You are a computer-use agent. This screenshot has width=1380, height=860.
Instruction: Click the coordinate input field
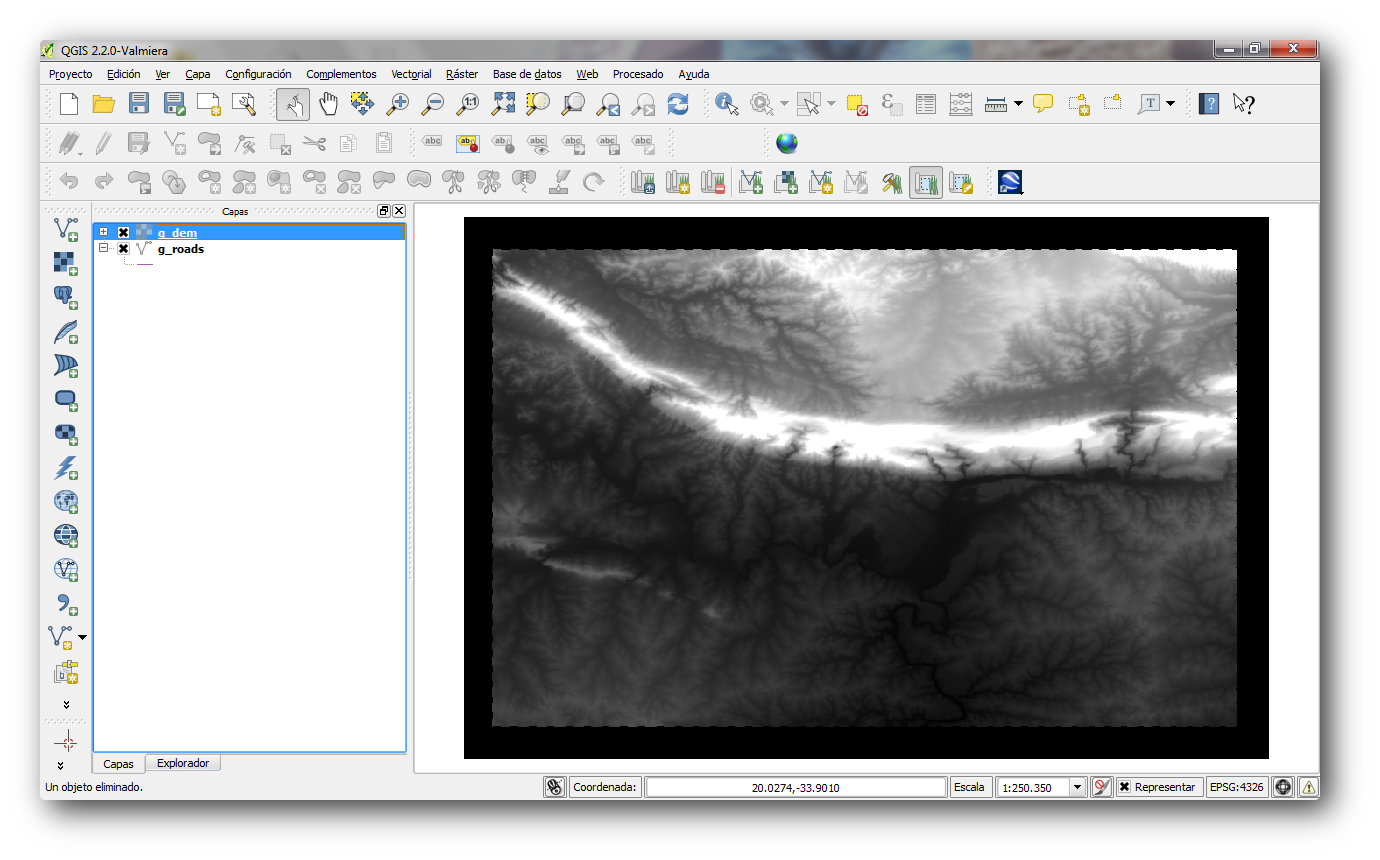pos(796,787)
